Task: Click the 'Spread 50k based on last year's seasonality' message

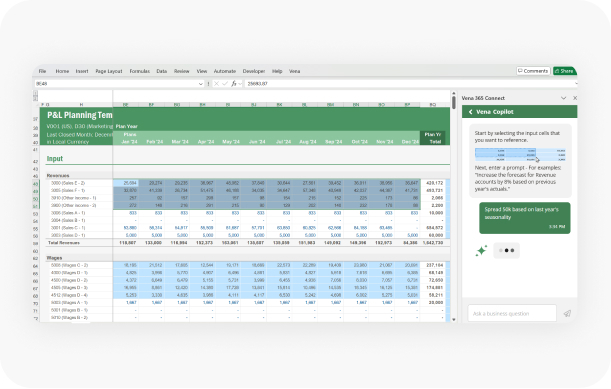Action: pos(524,218)
